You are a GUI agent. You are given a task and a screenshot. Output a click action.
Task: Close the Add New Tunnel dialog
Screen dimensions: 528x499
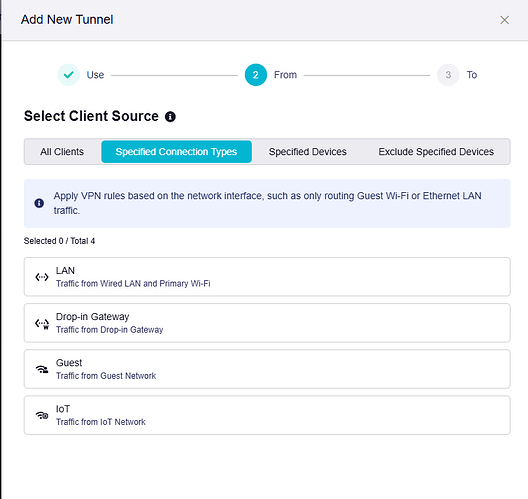pos(504,20)
